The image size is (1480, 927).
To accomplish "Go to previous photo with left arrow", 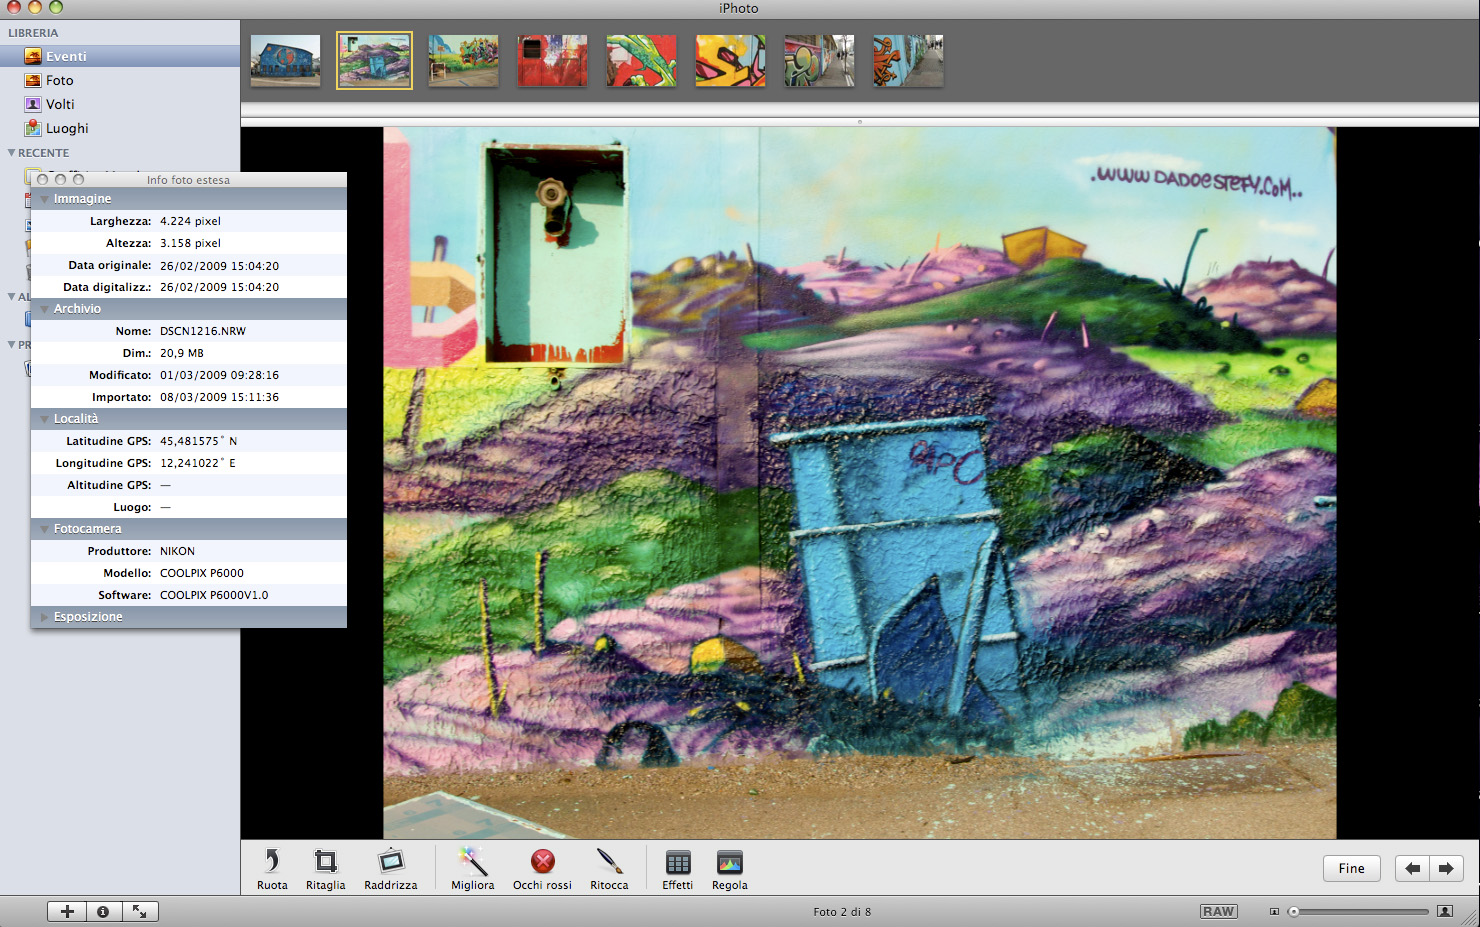I will click(1412, 868).
